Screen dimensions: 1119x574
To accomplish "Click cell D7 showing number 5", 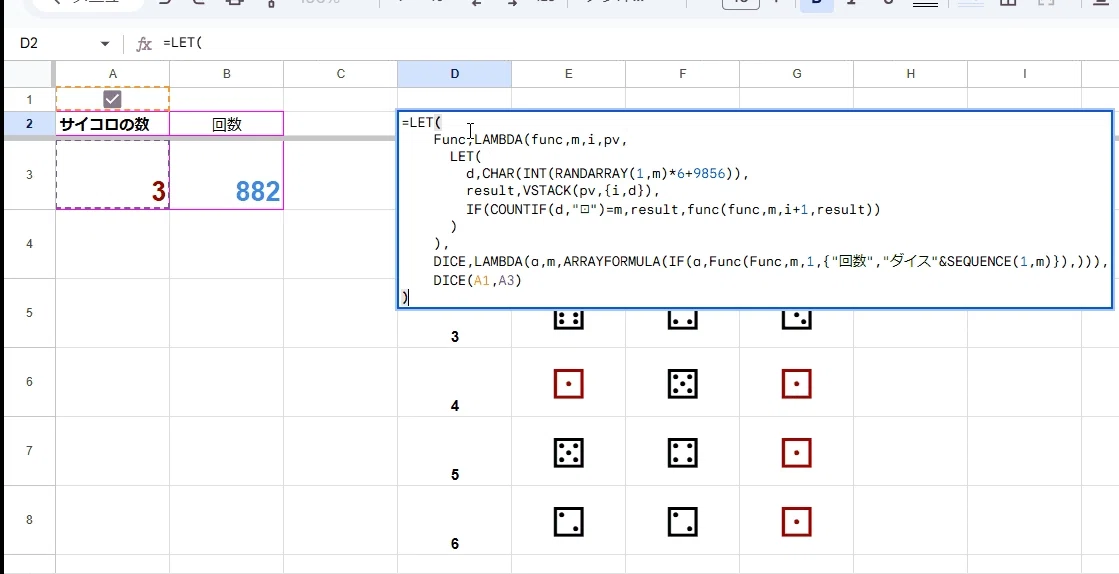I will point(455,451).
